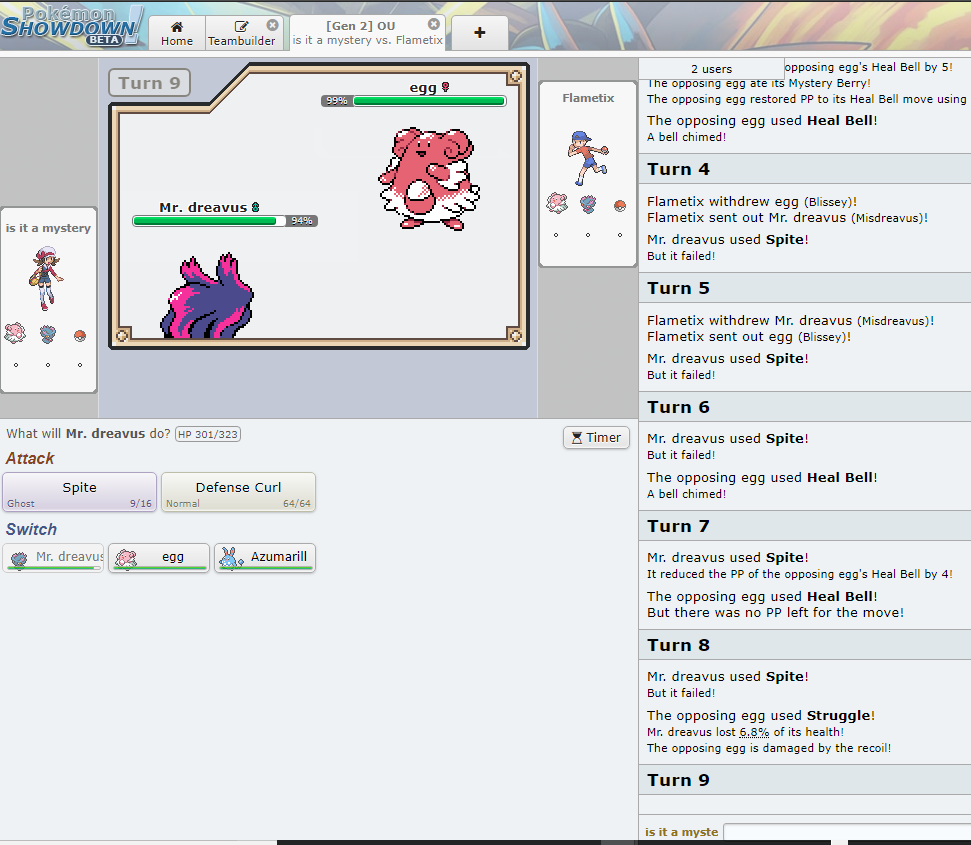Click Flametix's trainer avatar

588,158
